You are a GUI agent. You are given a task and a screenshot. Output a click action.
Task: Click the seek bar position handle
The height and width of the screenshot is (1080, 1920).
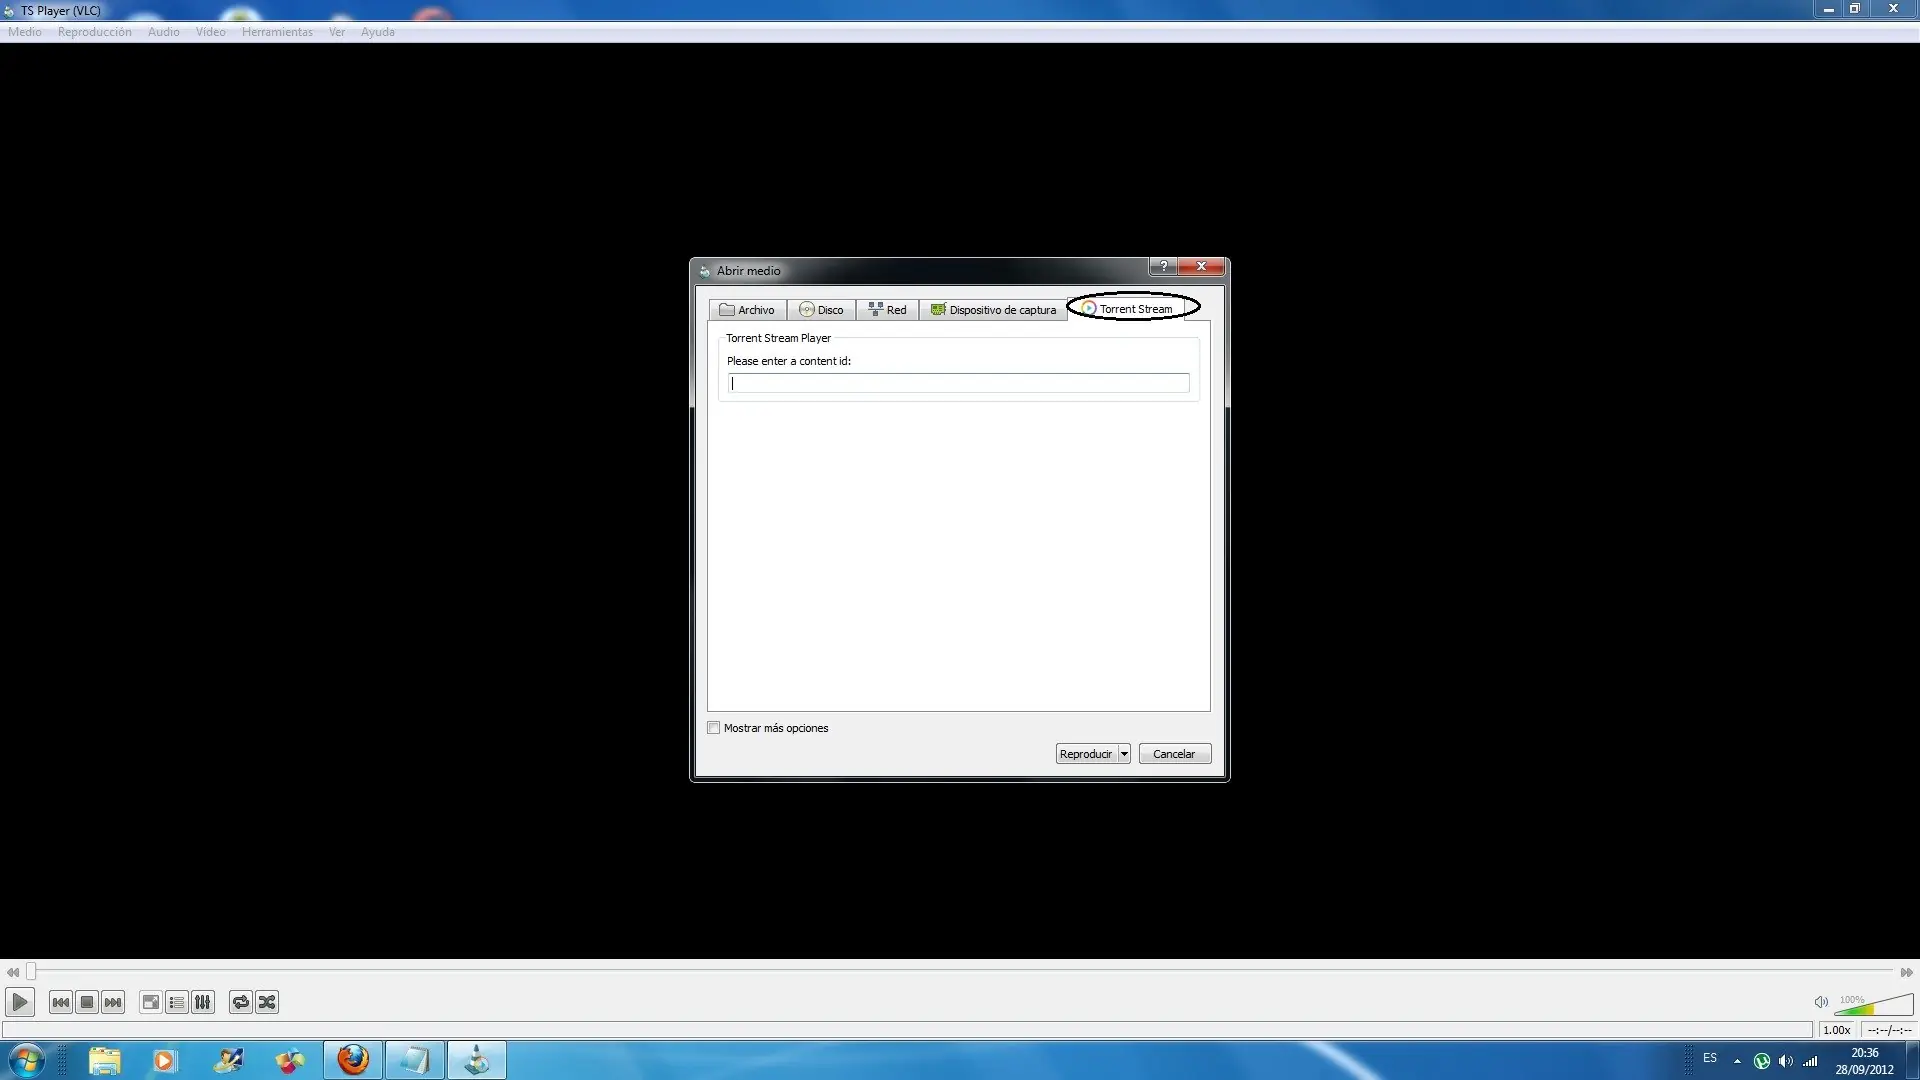pos(31,971)
